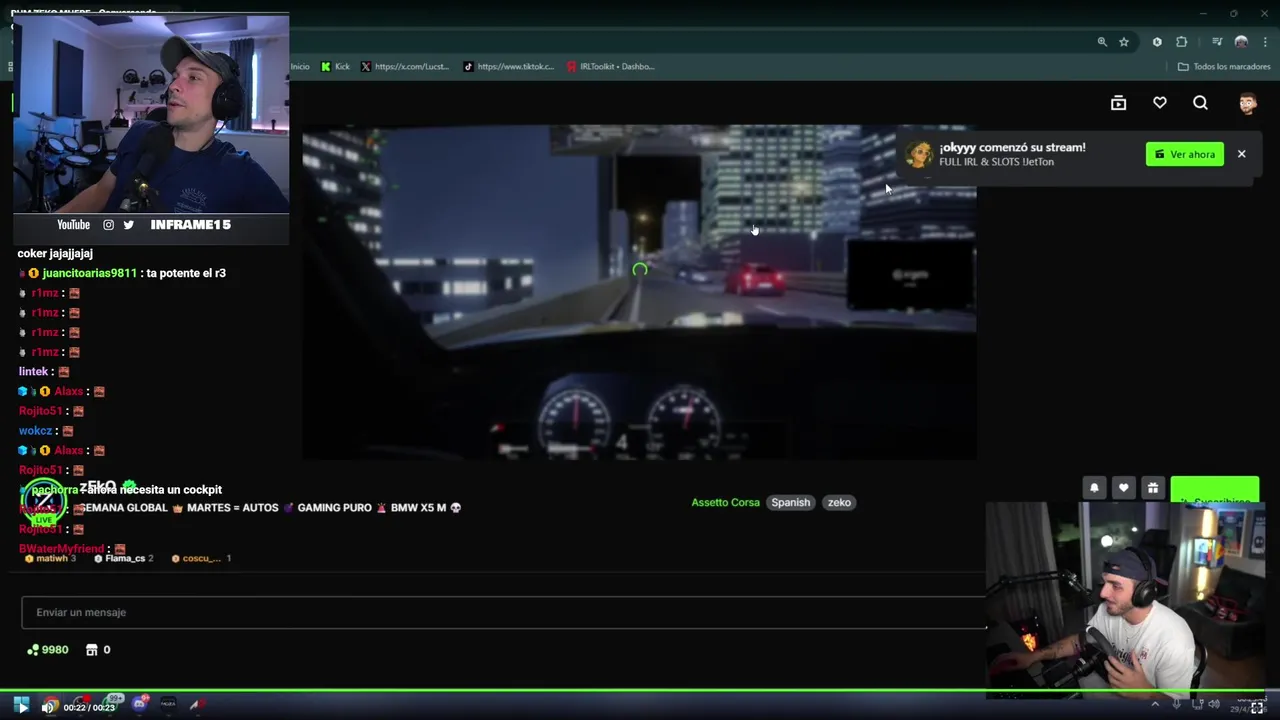Bookmark this page with the star icon
This screenshot has width=1280, height=720.
click(x=1124, y=42)
